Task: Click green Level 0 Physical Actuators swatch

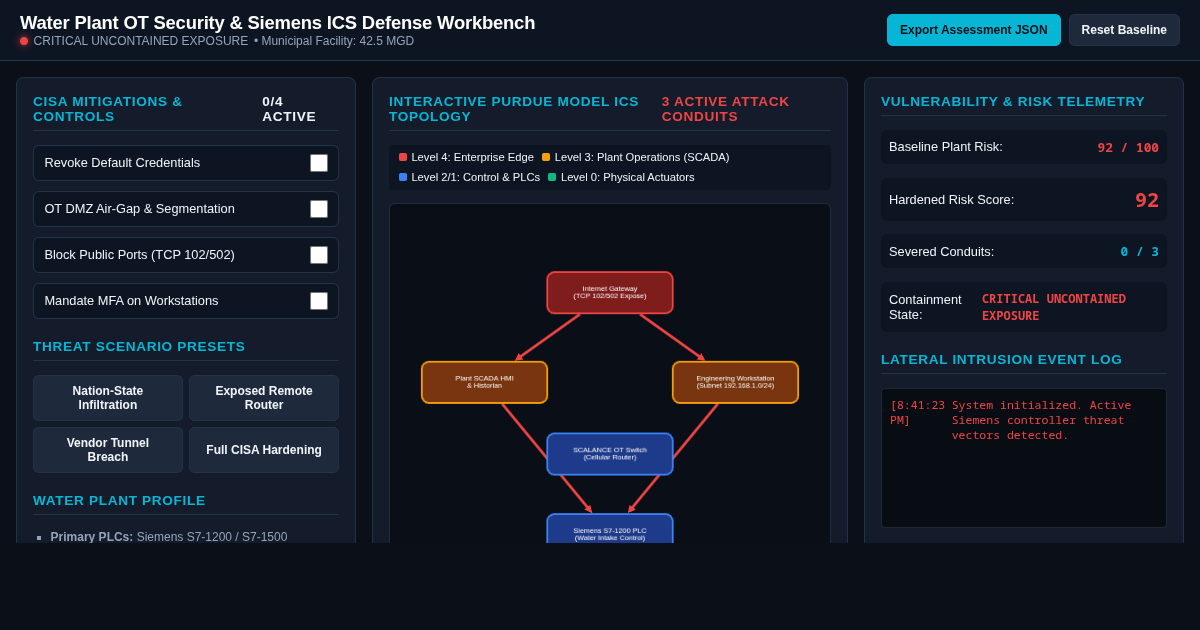Action: (x=552, y=177)
